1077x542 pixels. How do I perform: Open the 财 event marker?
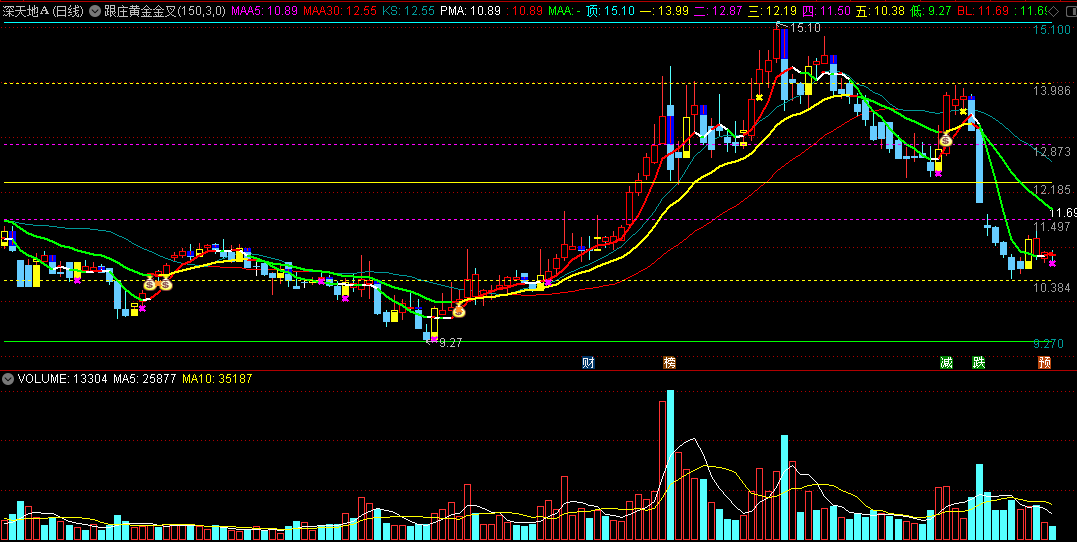click(588, 363)
